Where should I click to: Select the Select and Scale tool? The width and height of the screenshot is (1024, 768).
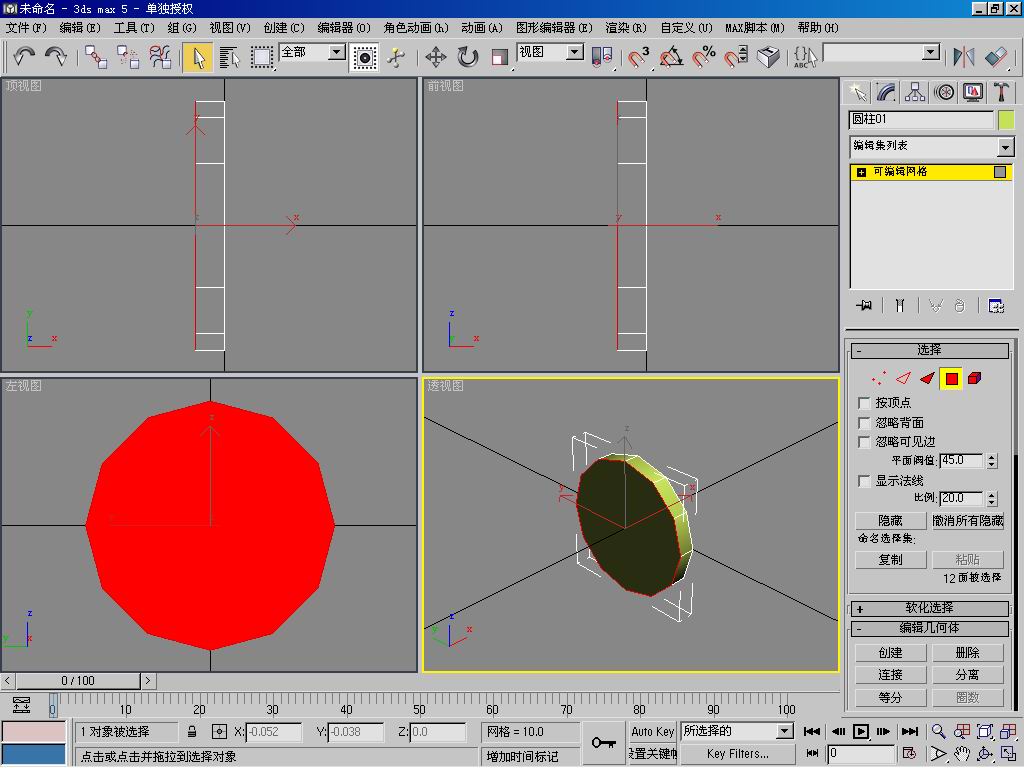pos(500,57)
